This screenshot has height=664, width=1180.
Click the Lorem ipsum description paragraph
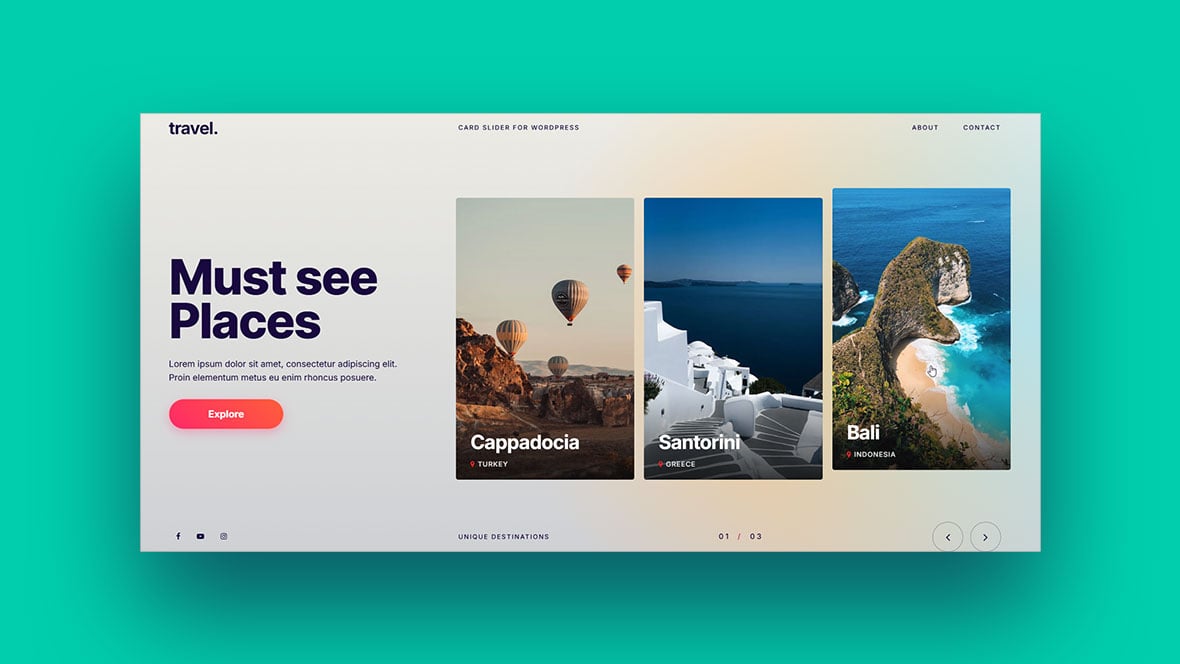283,370
